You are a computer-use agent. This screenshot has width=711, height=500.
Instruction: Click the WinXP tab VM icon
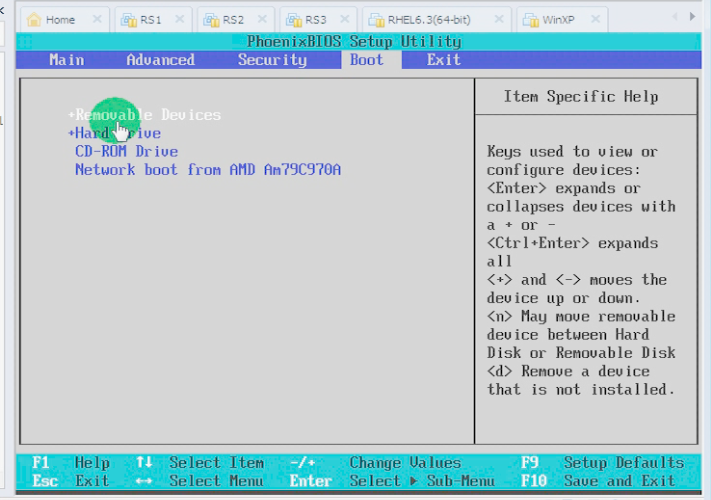[x=531, y=20]
